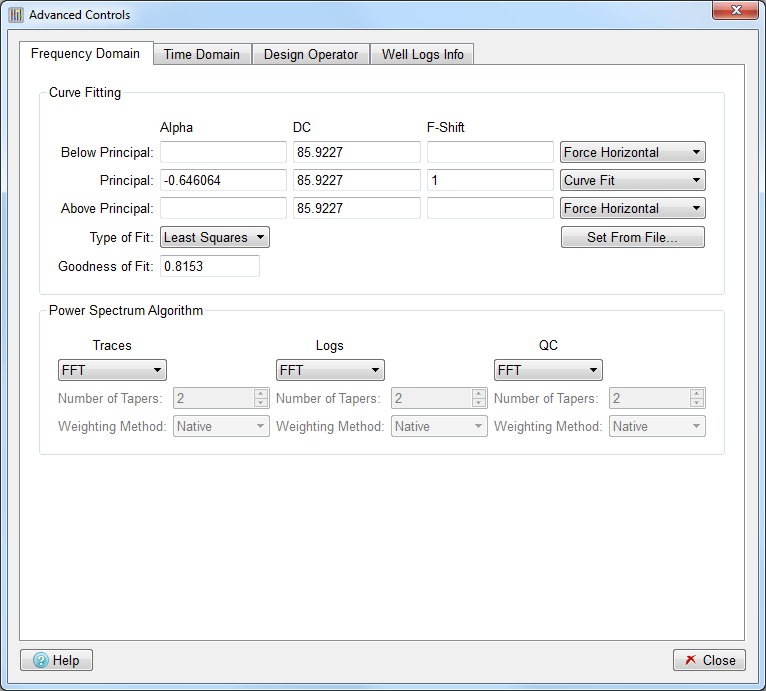Click the QC Number of Tapers field
Viewport: 766px width, 691px height.
650,398
